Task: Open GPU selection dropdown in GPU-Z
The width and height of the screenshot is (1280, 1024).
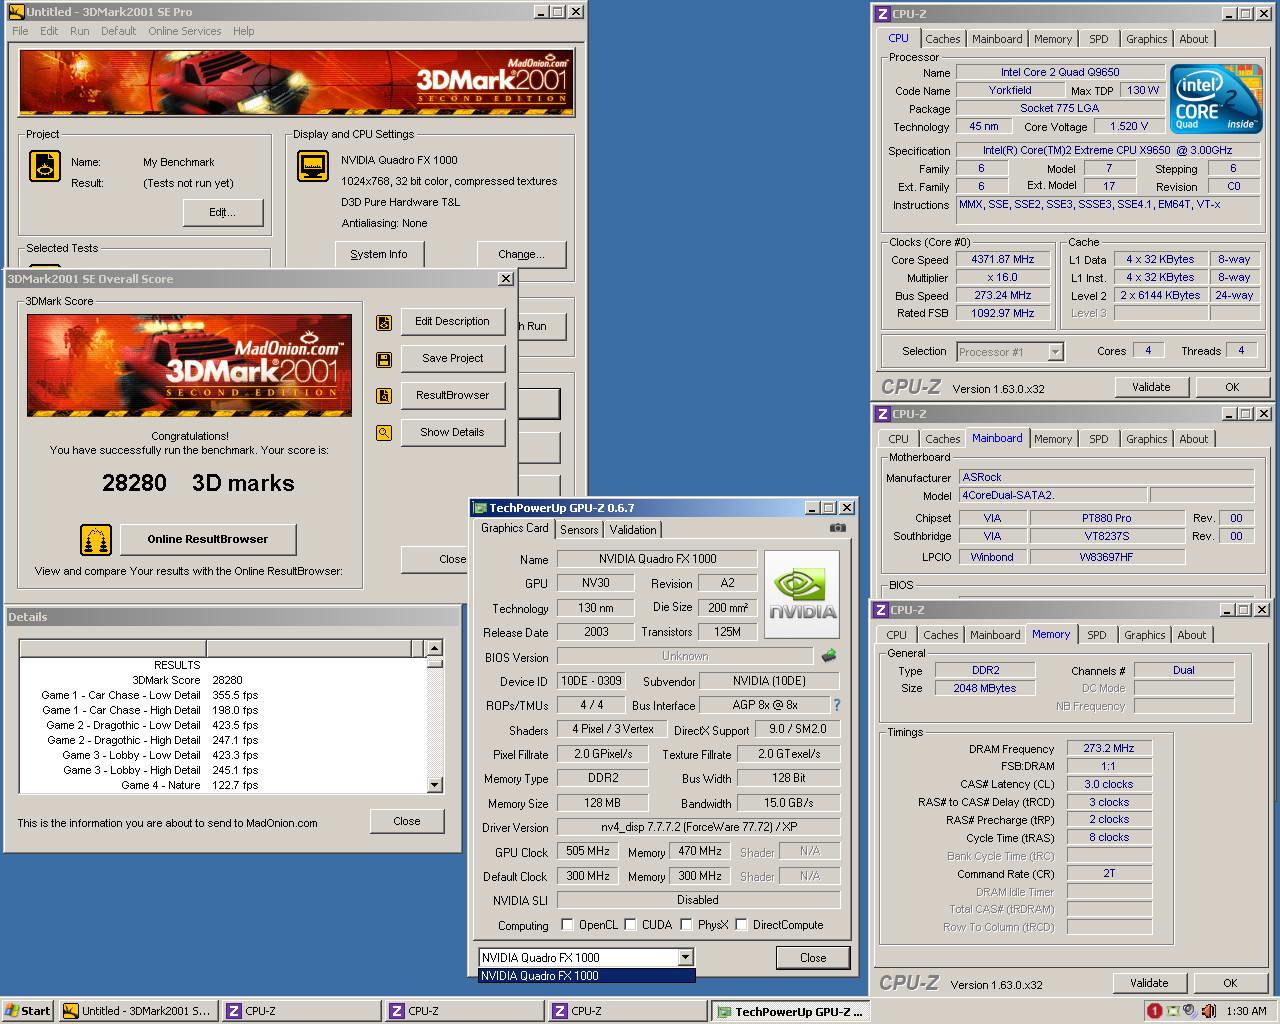Action: [685, 958]
